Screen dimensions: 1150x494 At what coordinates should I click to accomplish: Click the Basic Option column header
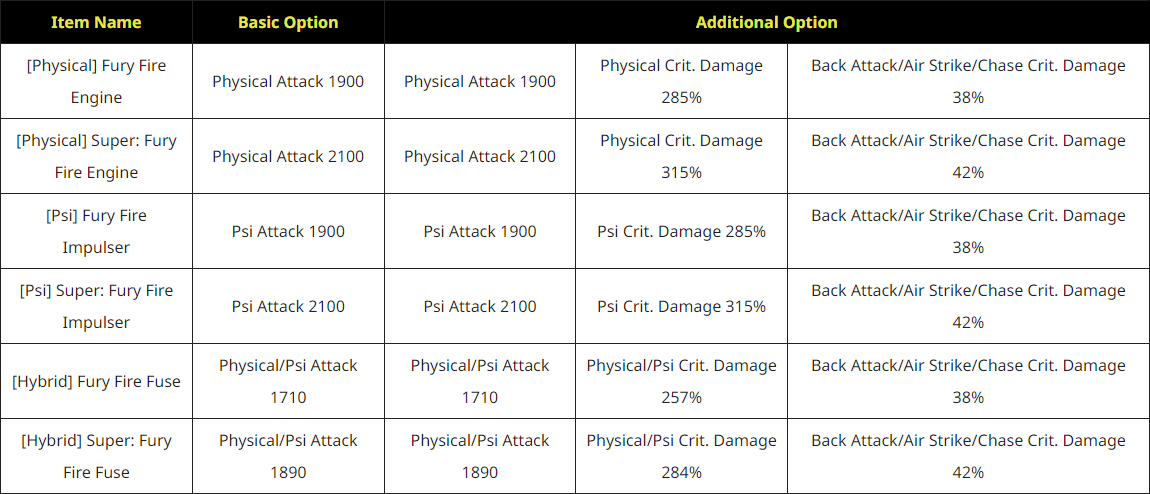pyautogui.click(x=288, y=22)
